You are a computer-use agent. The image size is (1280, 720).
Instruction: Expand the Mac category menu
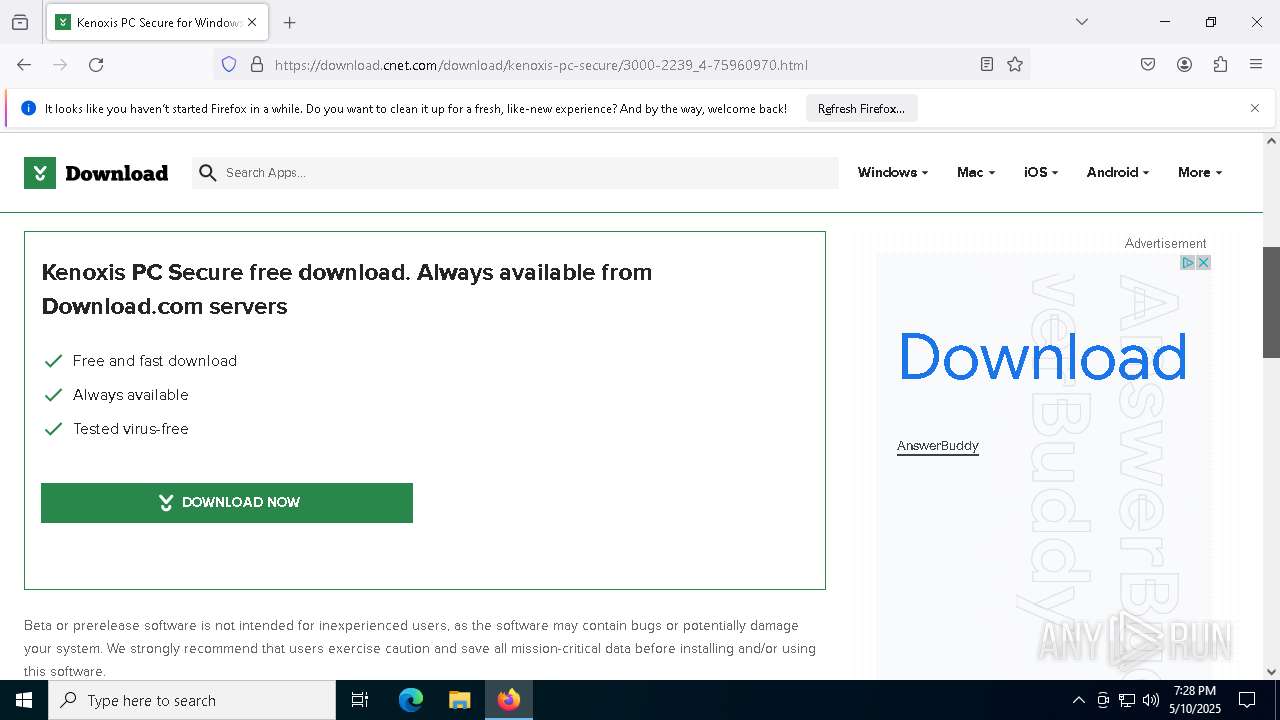(x=976, y=173)
